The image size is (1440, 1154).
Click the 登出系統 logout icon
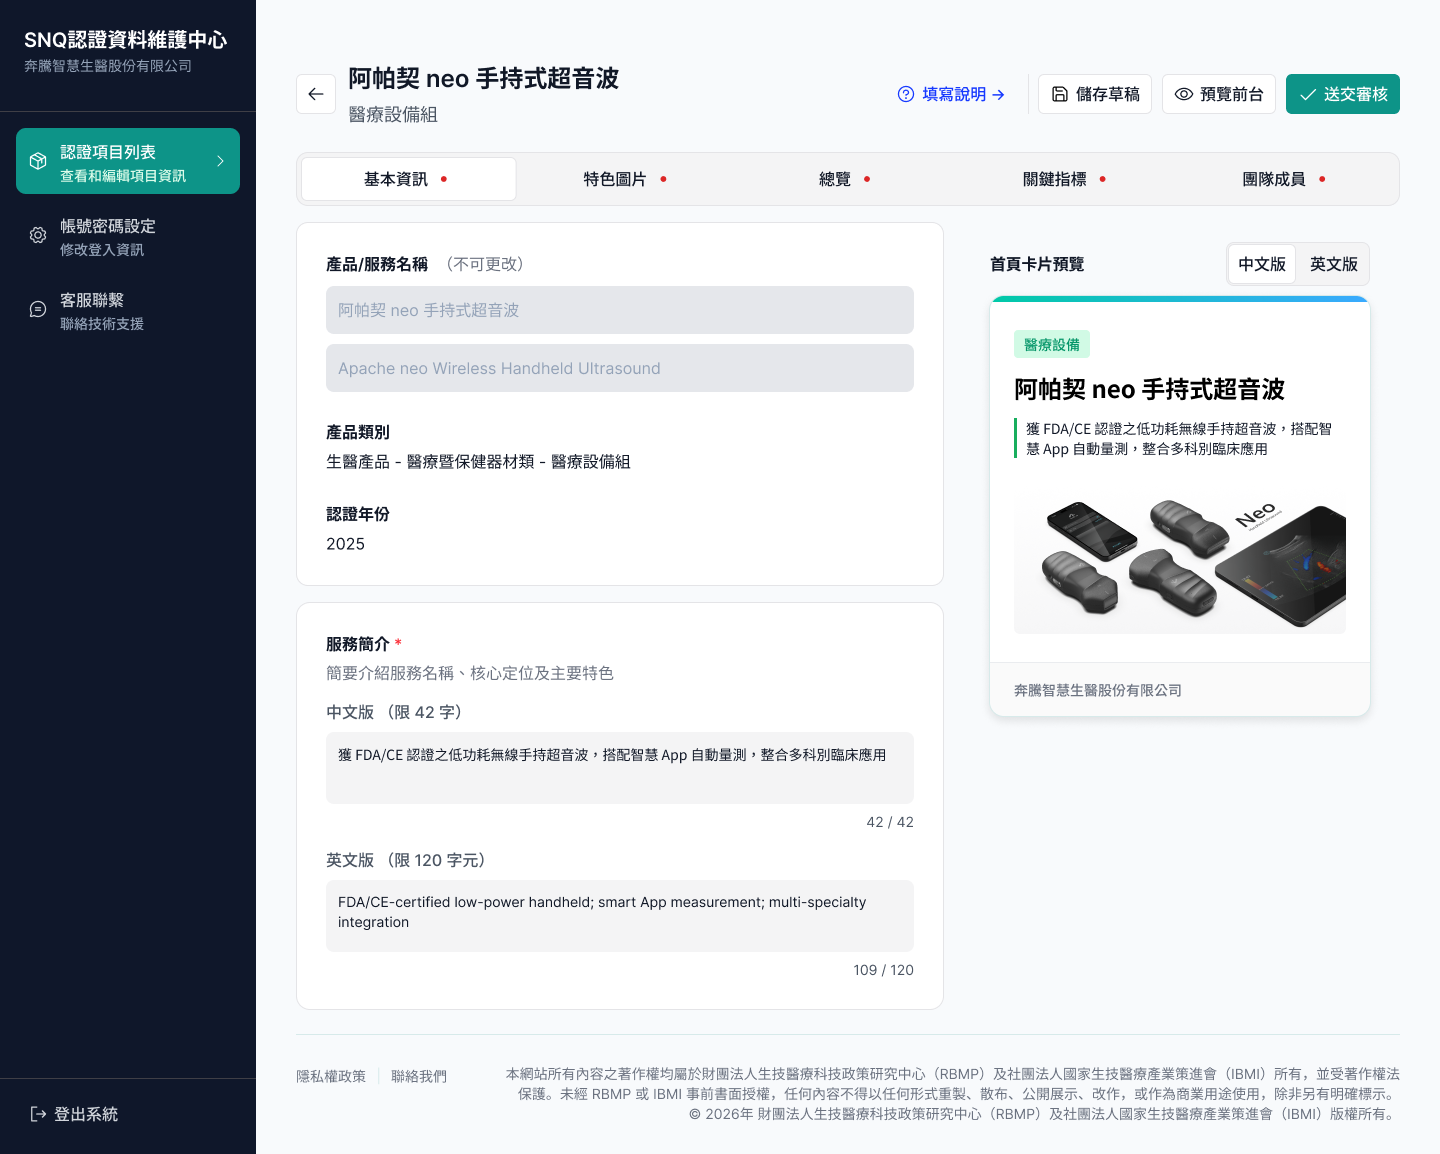(38, 1114)
